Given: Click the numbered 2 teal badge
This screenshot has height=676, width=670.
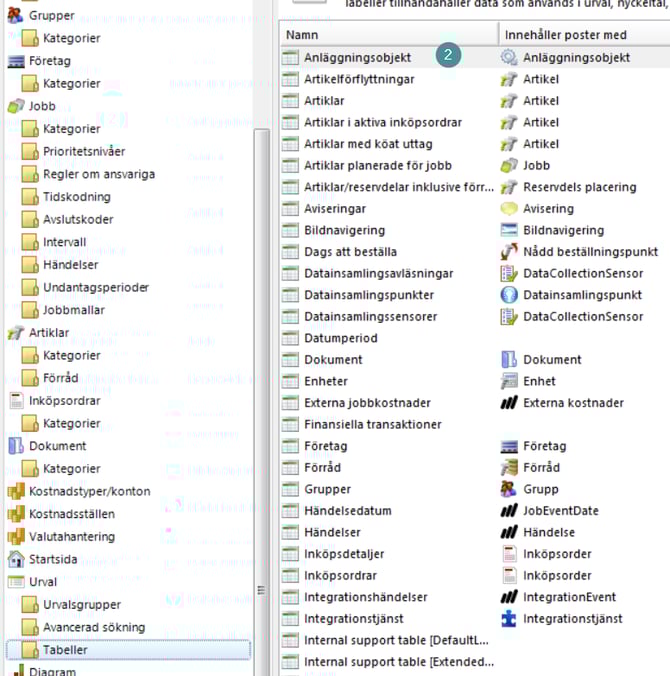Looking at the screenshot, I should click(450, 56).
